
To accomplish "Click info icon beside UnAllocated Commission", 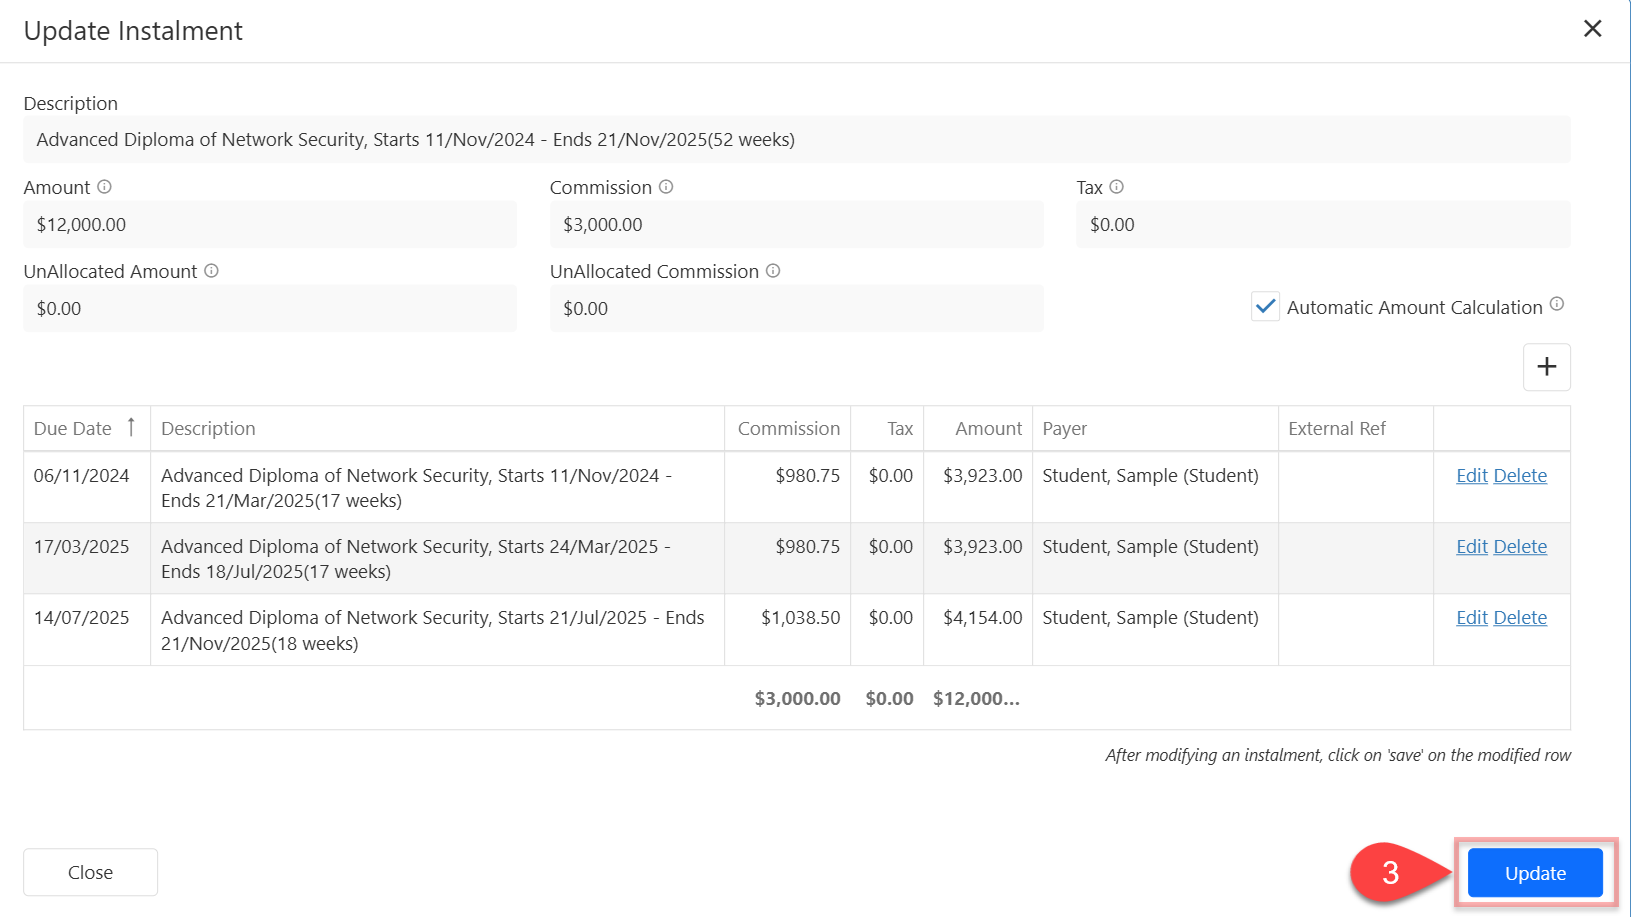I will (773, 271).
